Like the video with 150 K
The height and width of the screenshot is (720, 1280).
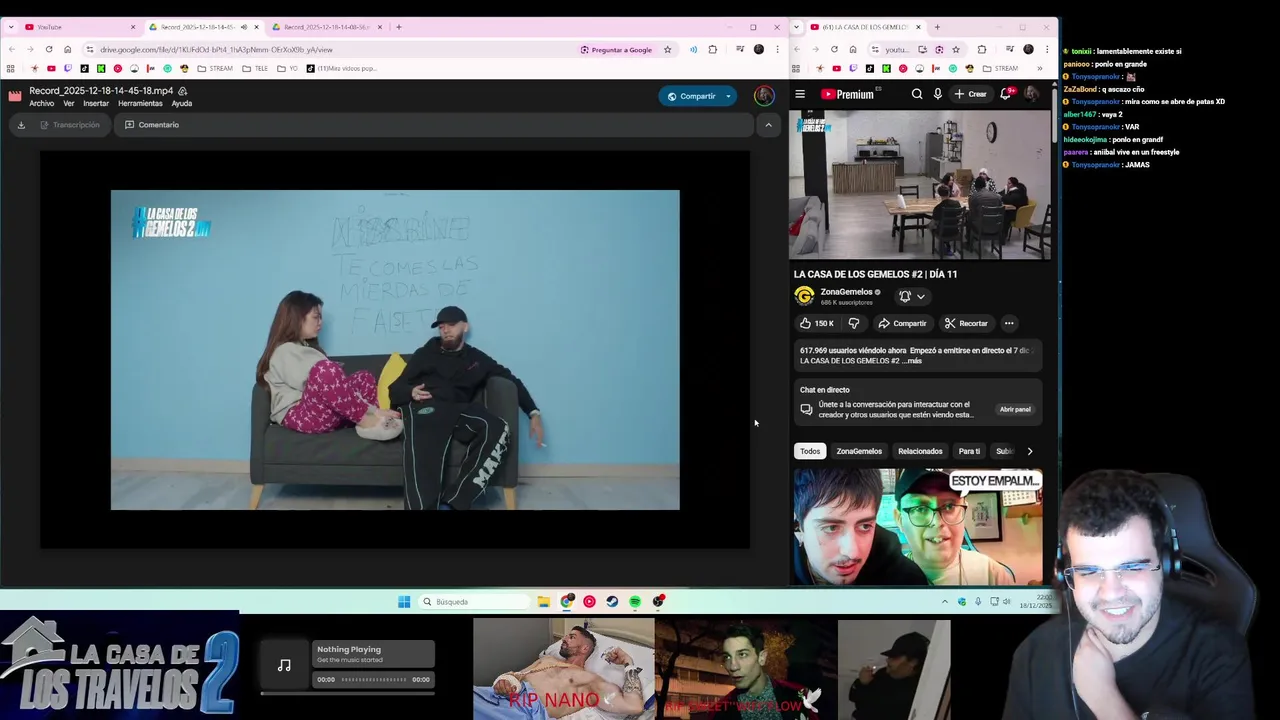[817, 323]
